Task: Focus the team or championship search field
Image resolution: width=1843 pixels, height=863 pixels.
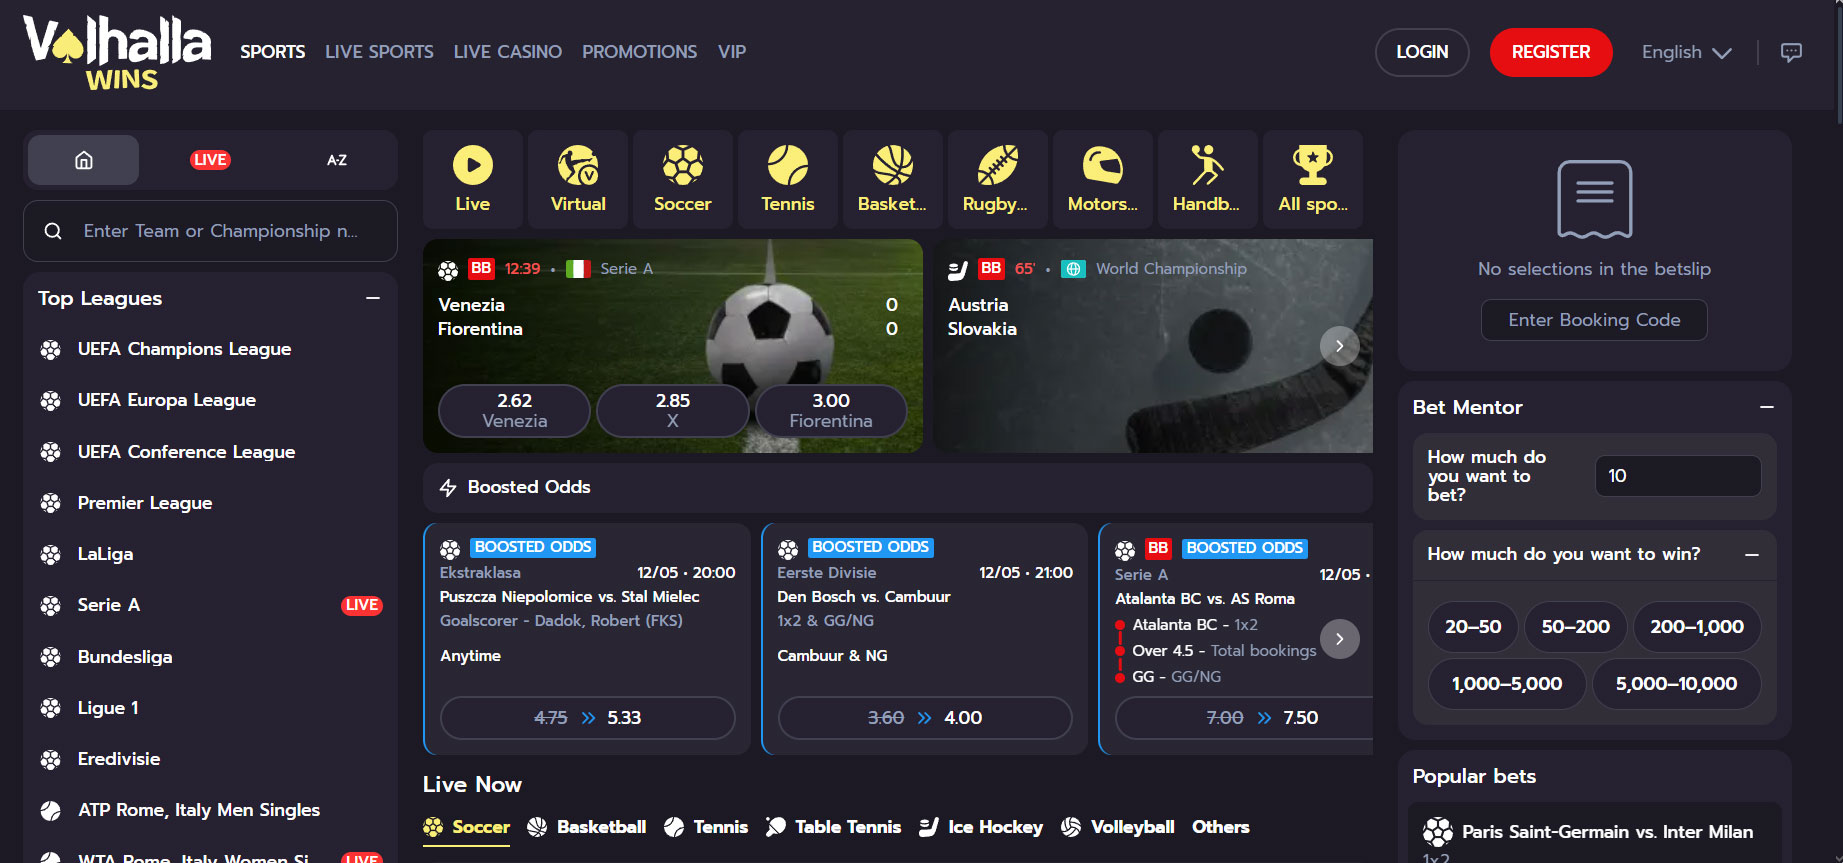Action: (x=210, y=231)
